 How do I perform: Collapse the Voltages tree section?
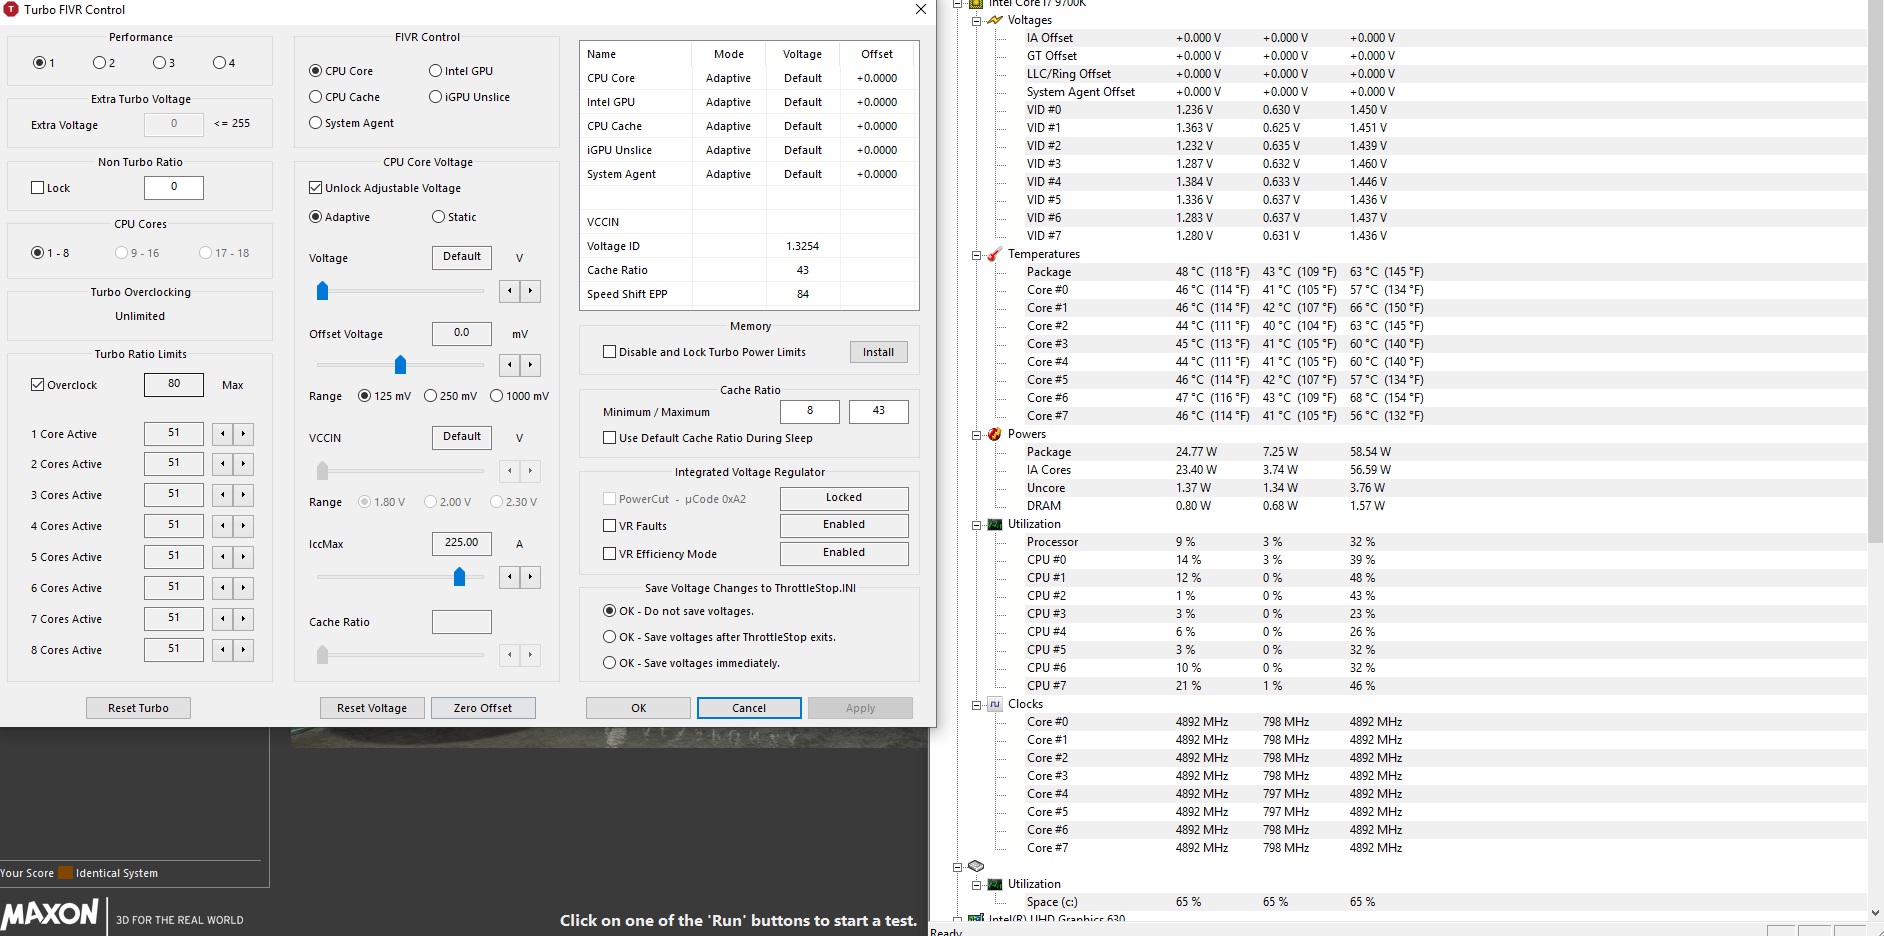point(976,20)
